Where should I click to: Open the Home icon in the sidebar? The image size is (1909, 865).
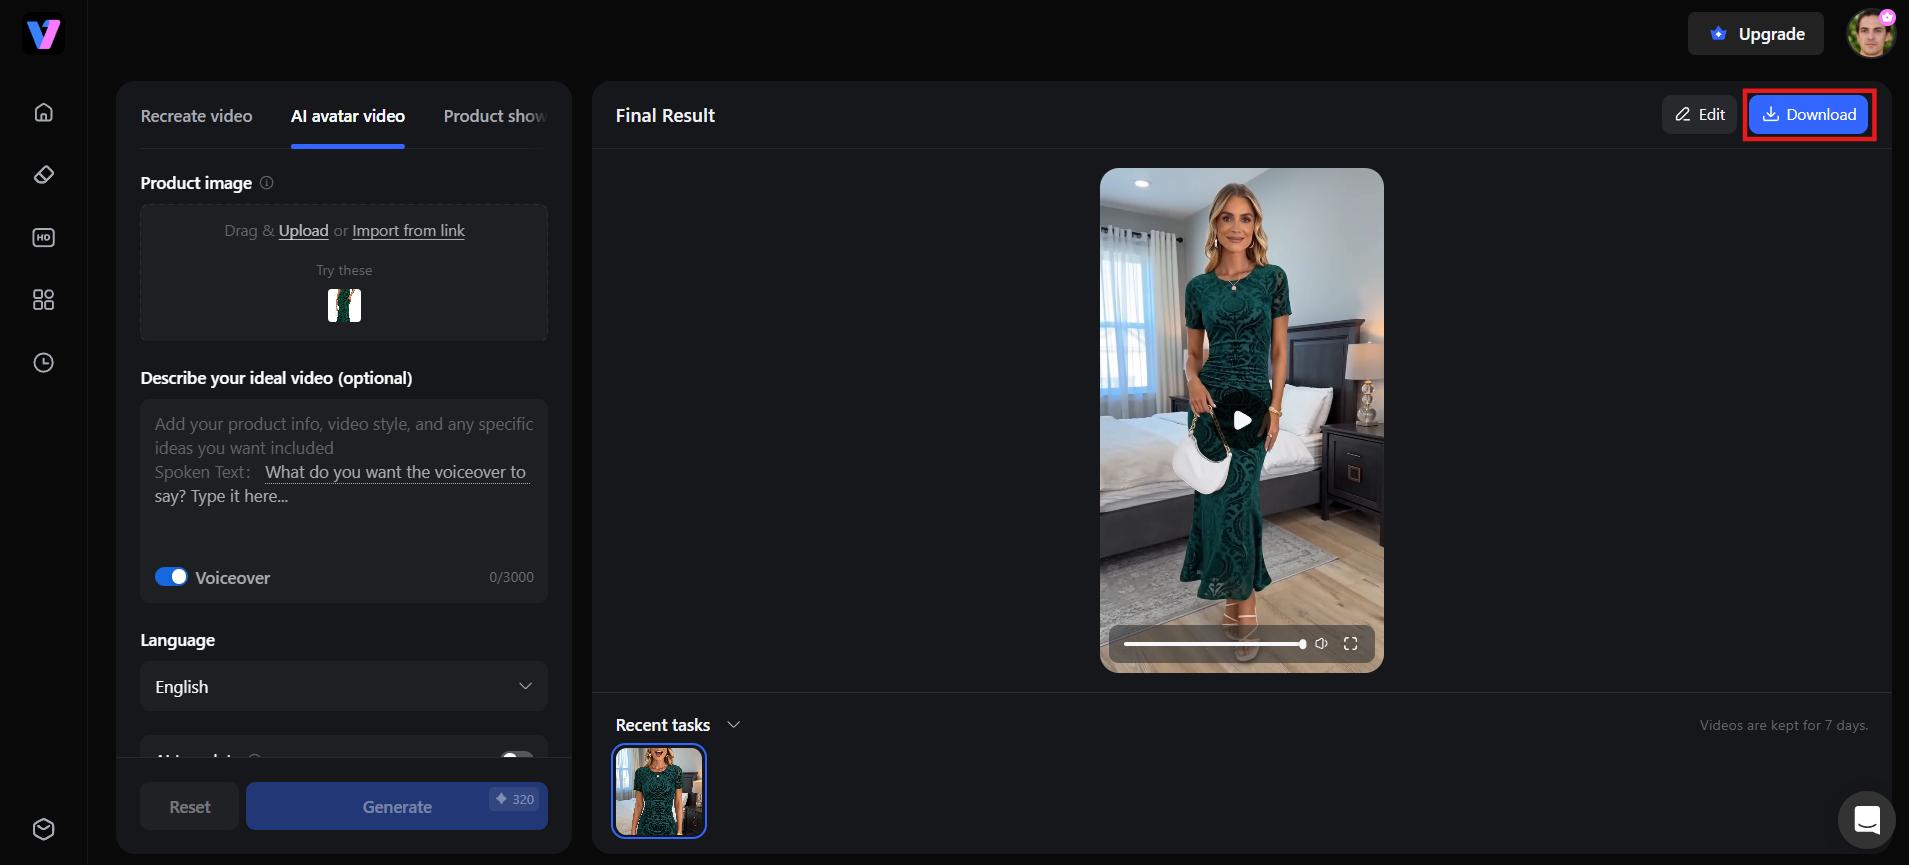tap(43, 112)
